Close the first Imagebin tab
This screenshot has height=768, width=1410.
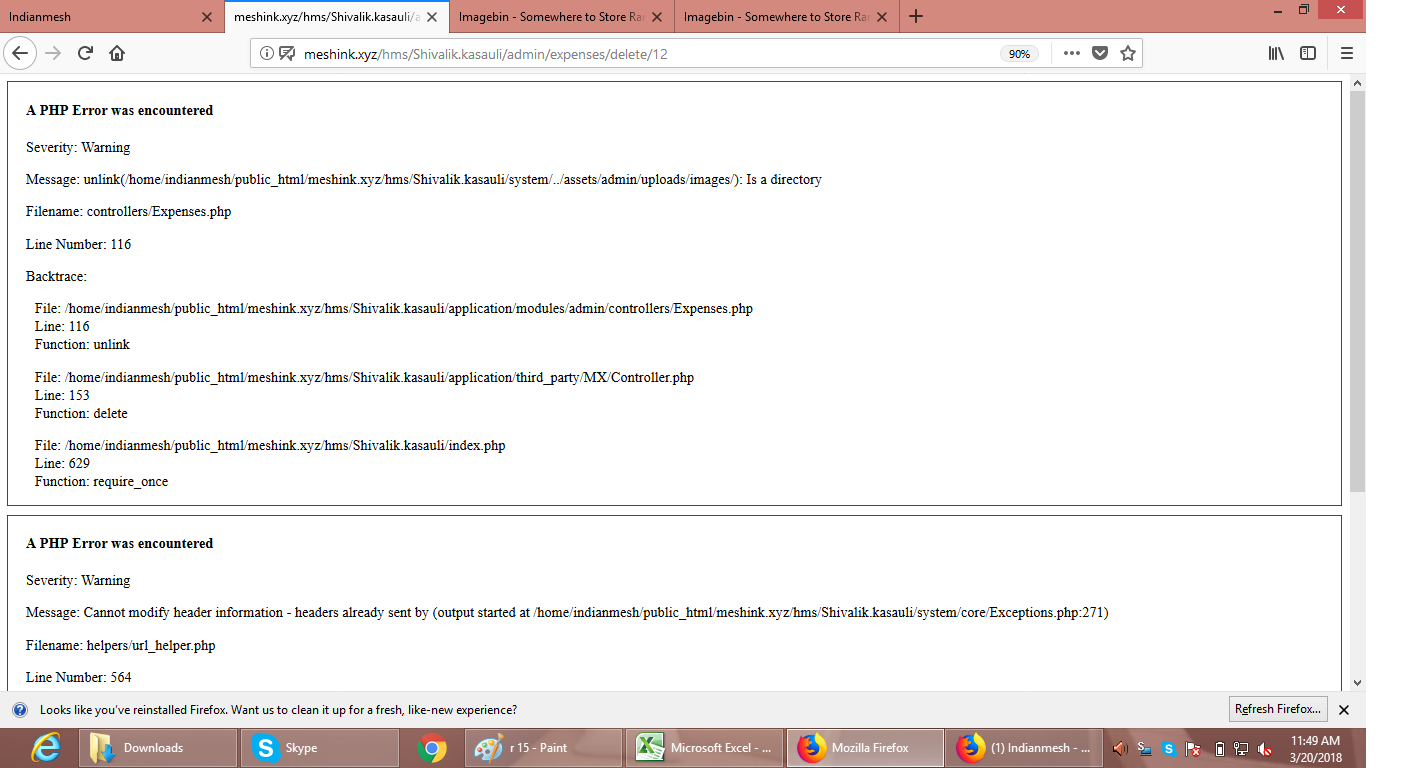(x=656, y=17)
